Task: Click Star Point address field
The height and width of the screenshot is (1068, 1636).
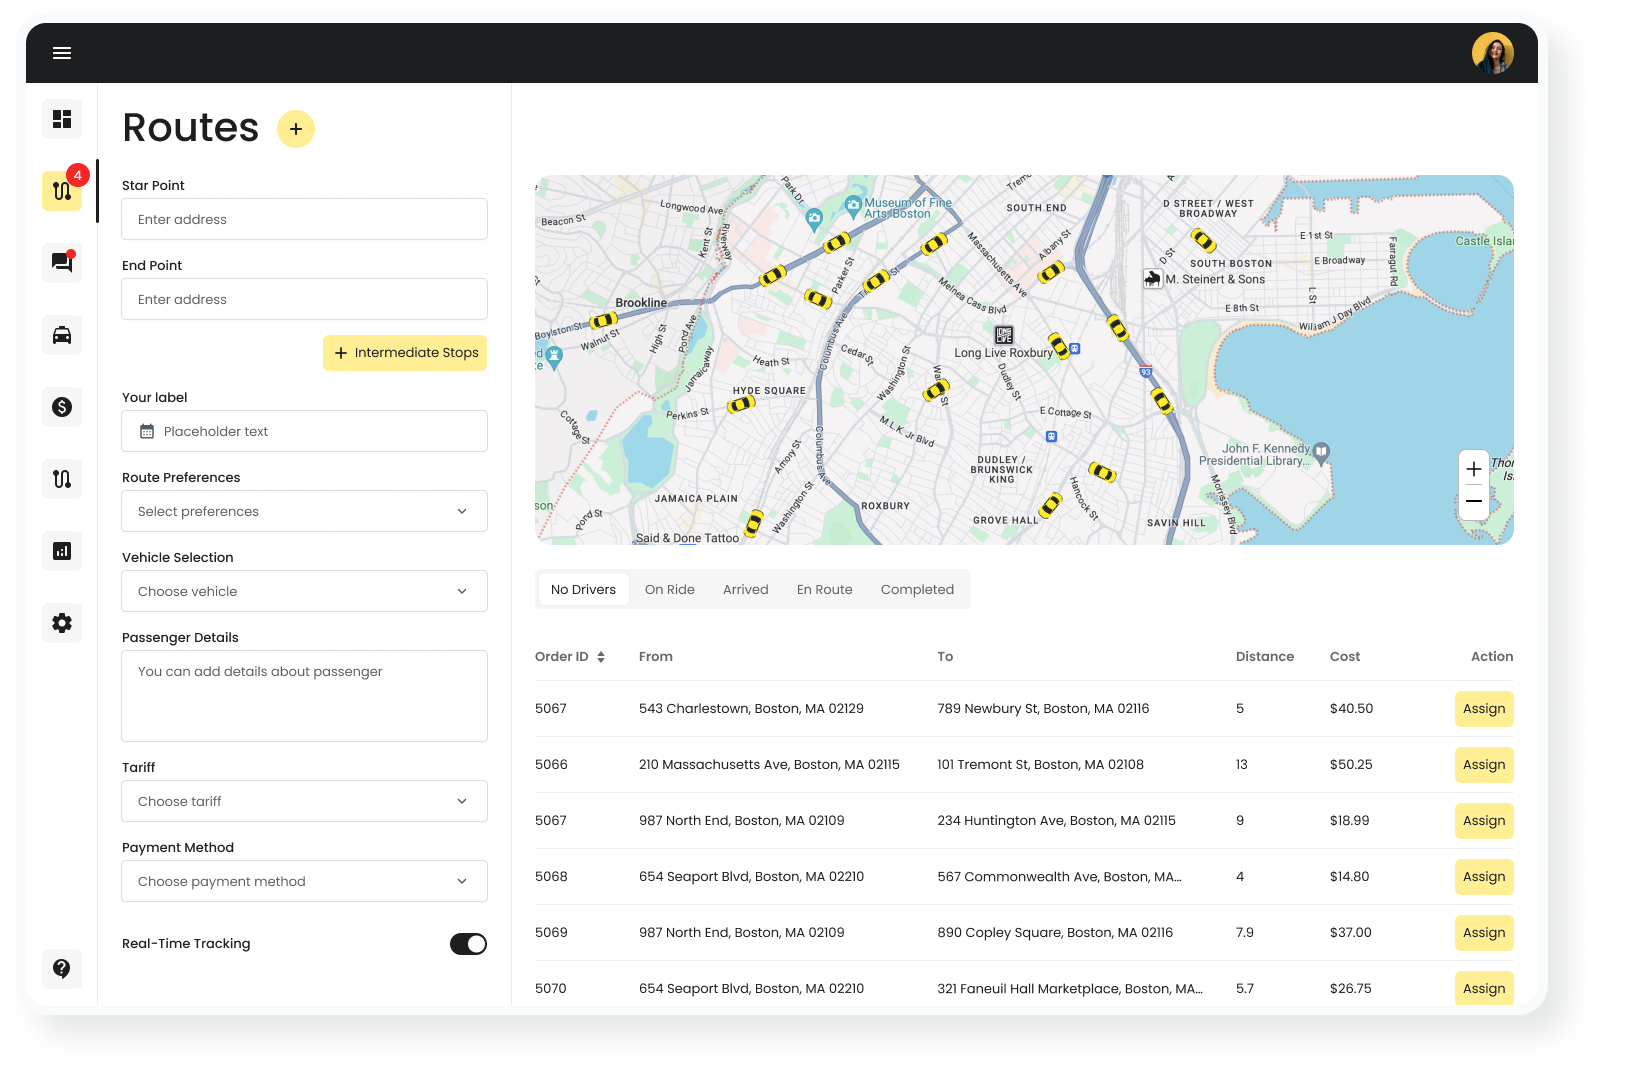Action: (x=305, y=219)
